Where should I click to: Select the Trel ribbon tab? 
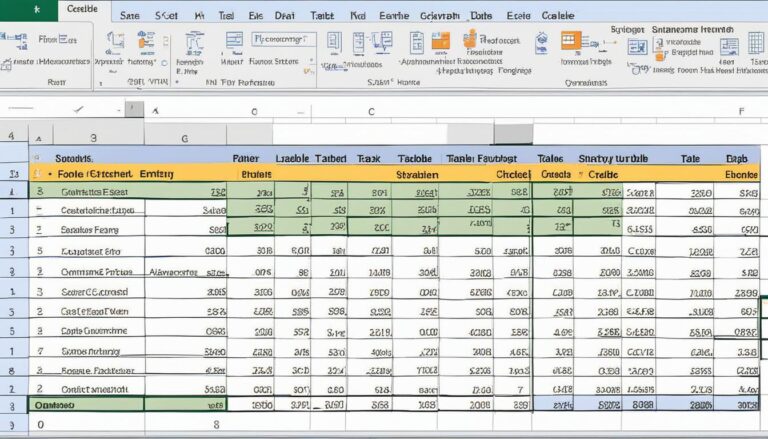[x=226, y=16]
